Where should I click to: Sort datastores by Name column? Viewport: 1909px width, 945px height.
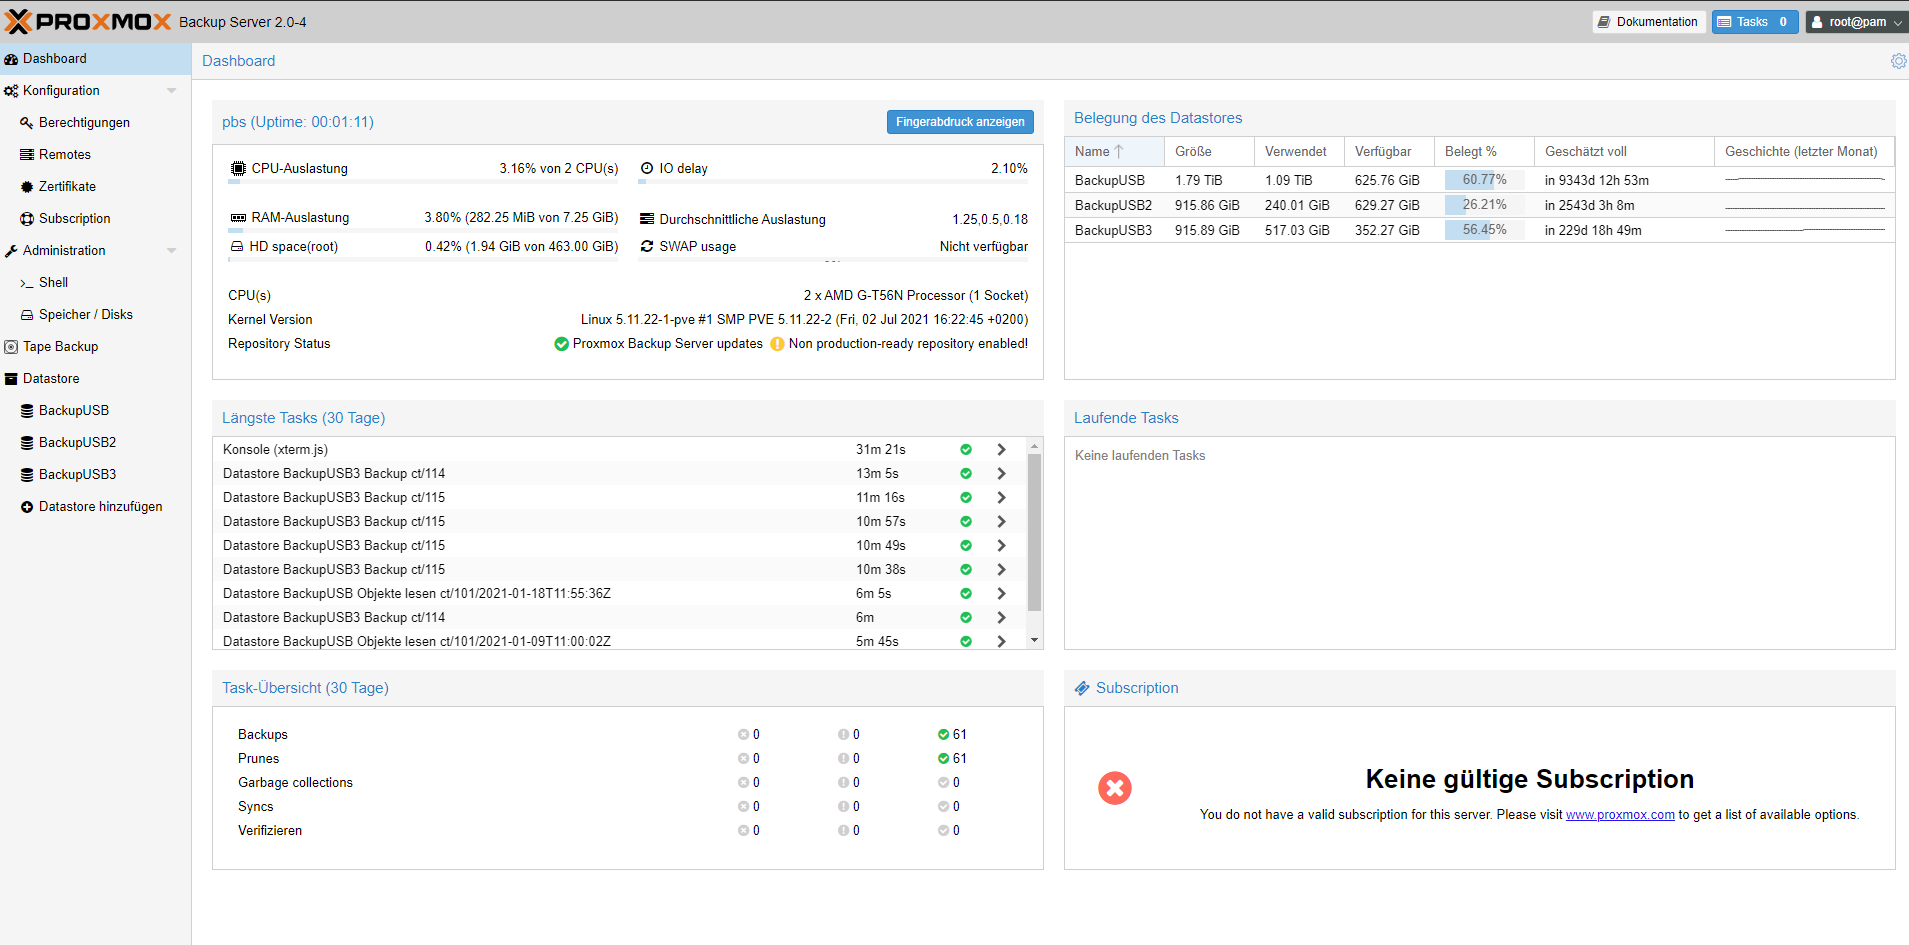tap(1114, 152)
